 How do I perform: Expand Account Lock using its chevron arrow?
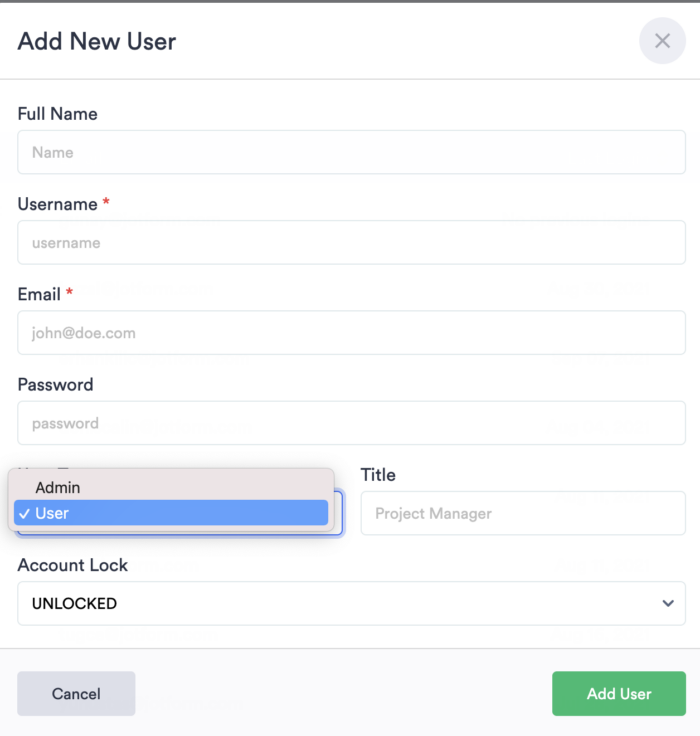(x=668, y=603)
